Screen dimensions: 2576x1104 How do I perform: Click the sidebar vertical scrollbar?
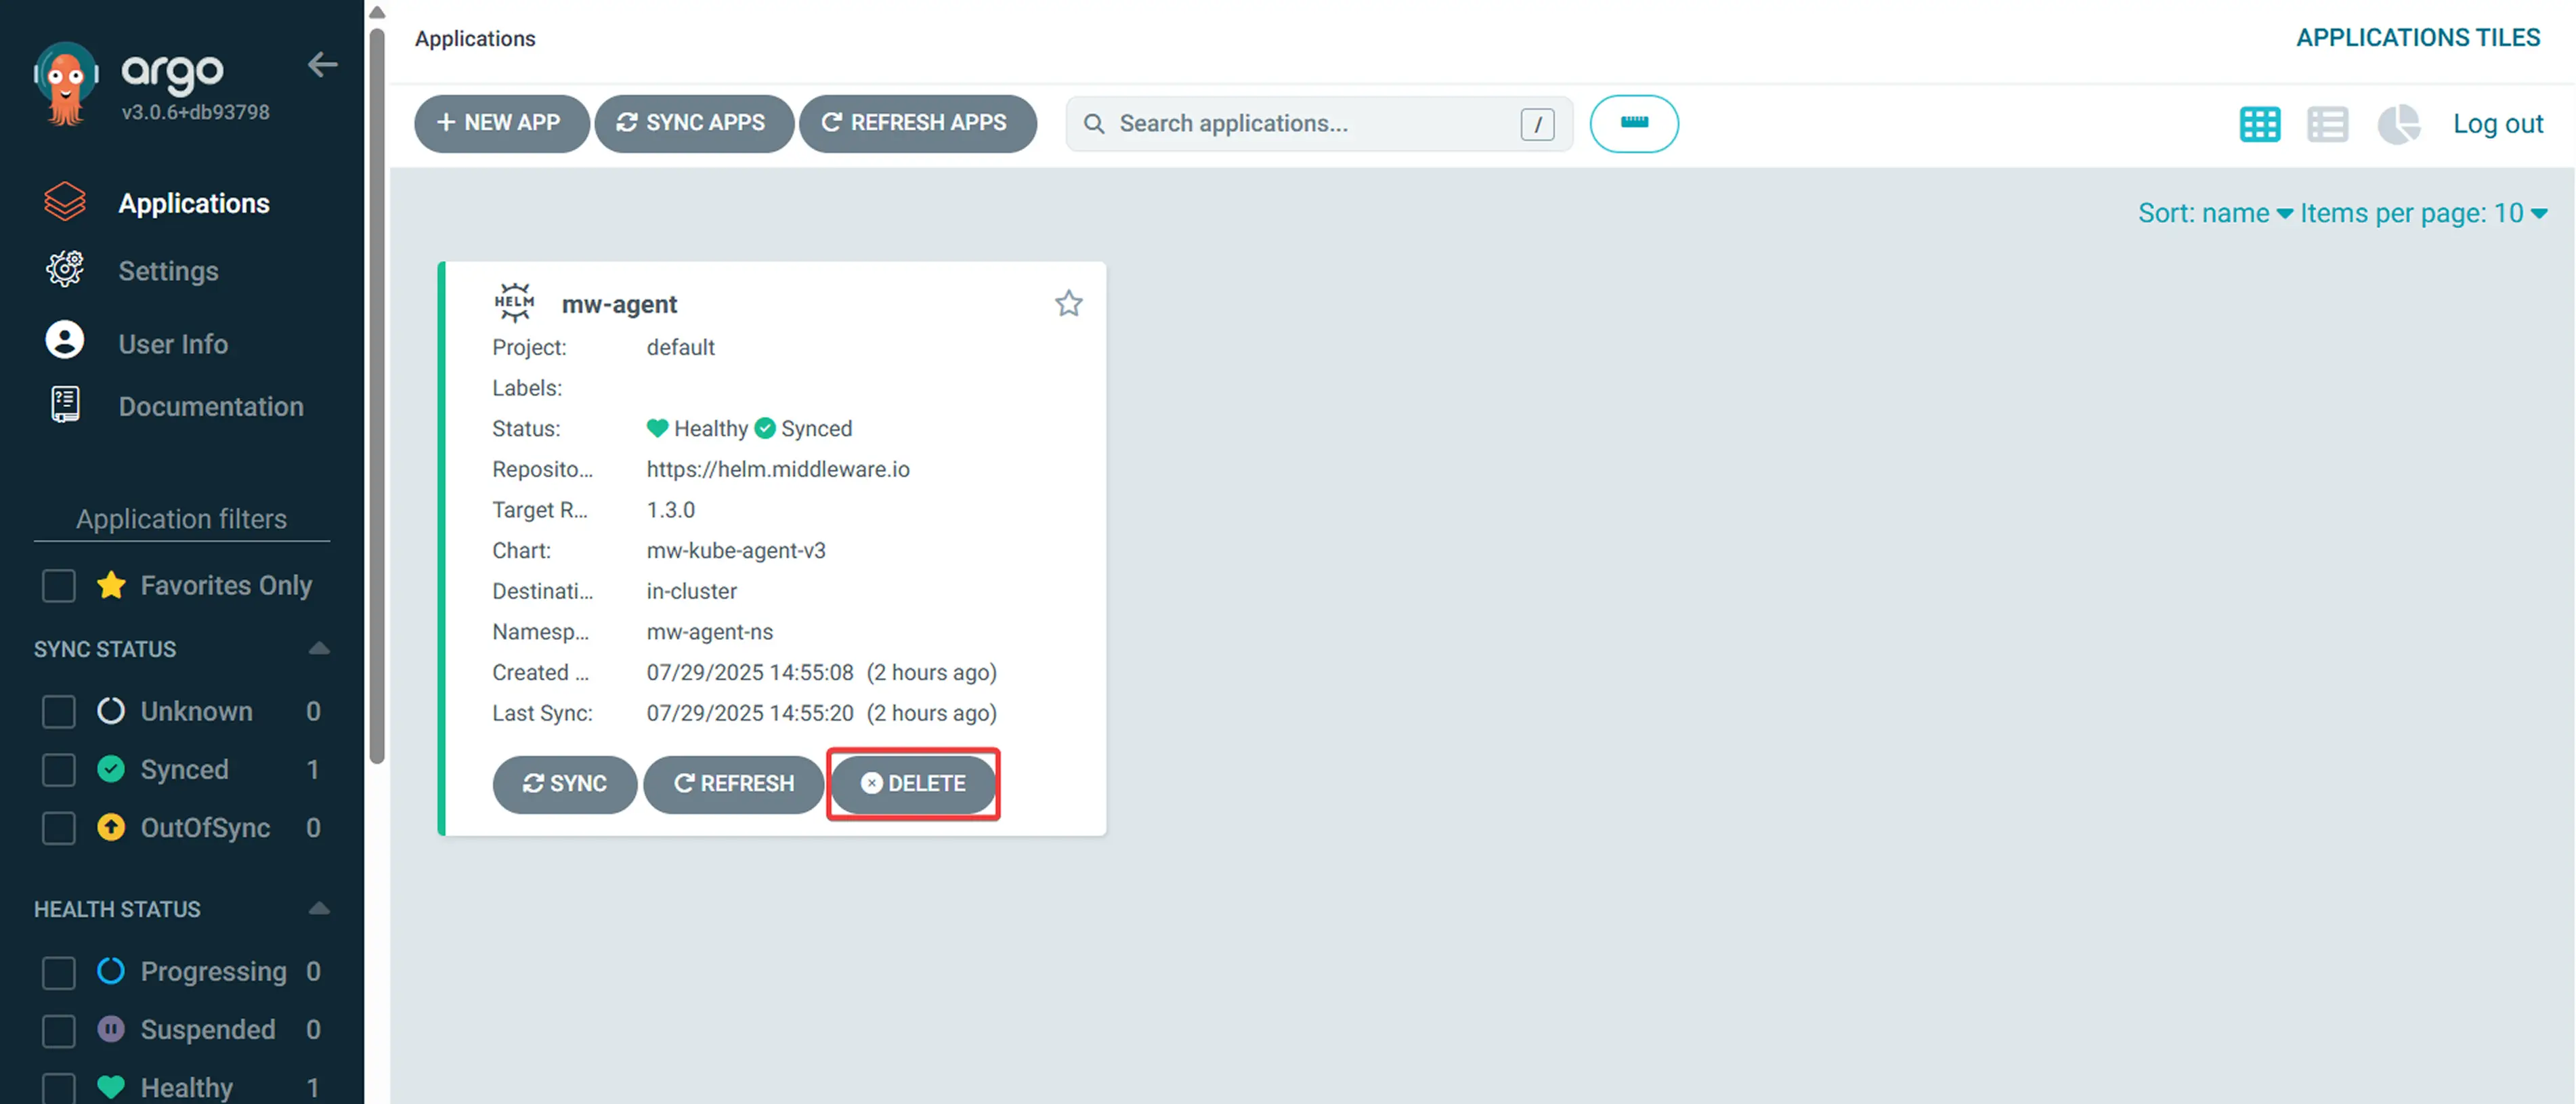(377, 400)
